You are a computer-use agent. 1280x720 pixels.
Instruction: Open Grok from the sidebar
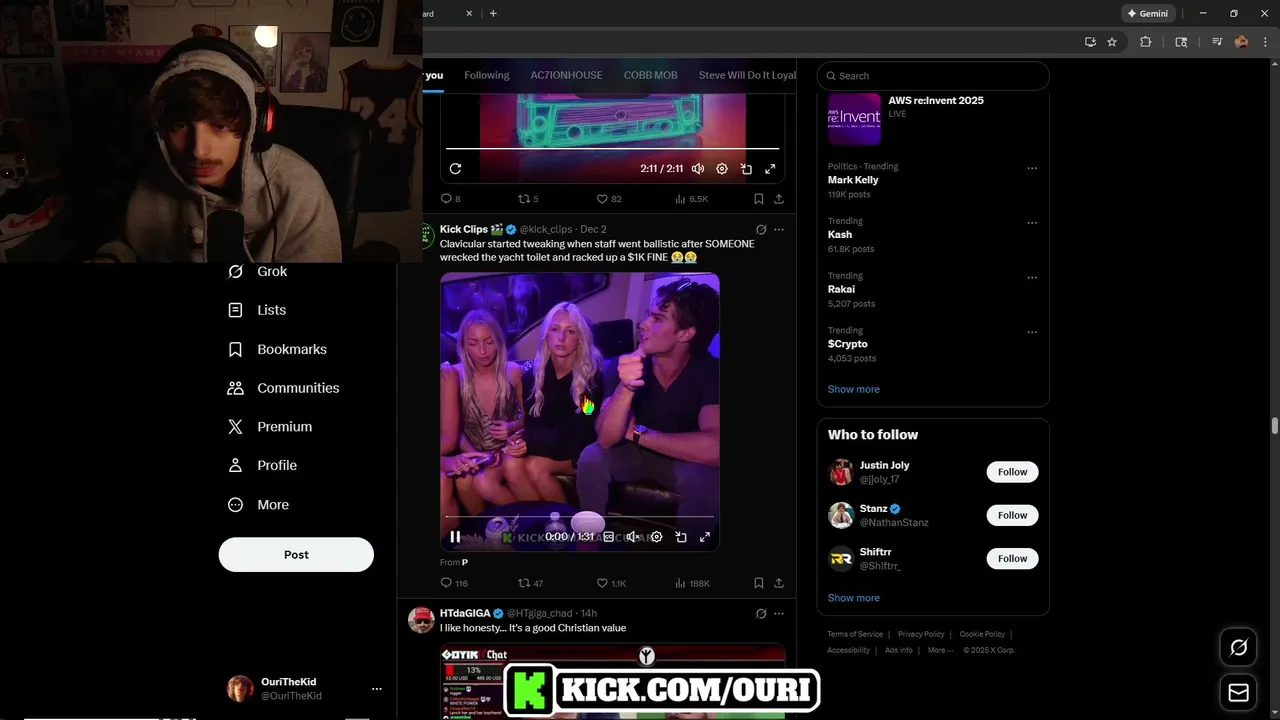point(258,271)
